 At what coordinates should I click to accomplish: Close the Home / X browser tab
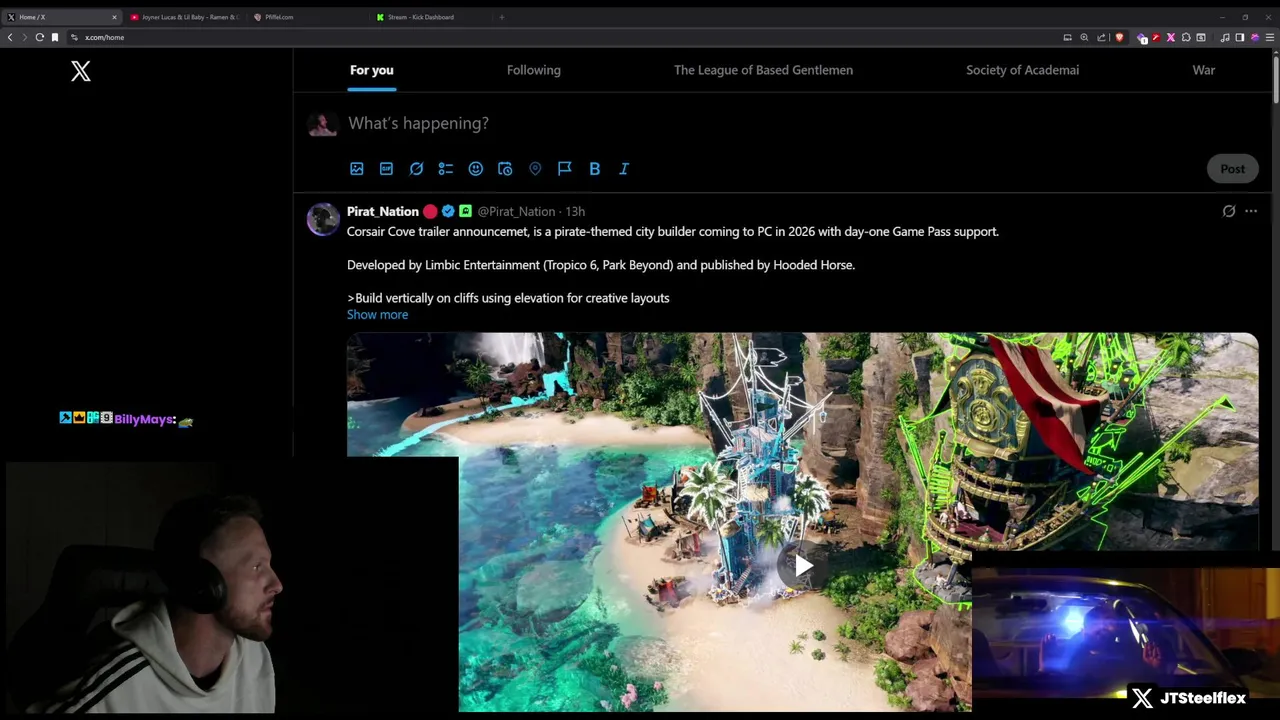[x=114, y=17]
